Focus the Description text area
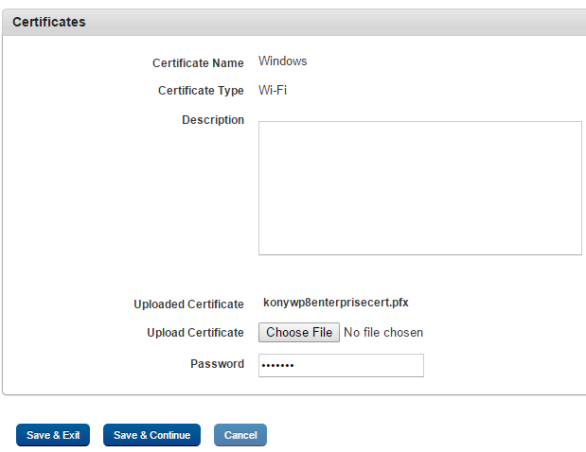 tap(420, 188)
